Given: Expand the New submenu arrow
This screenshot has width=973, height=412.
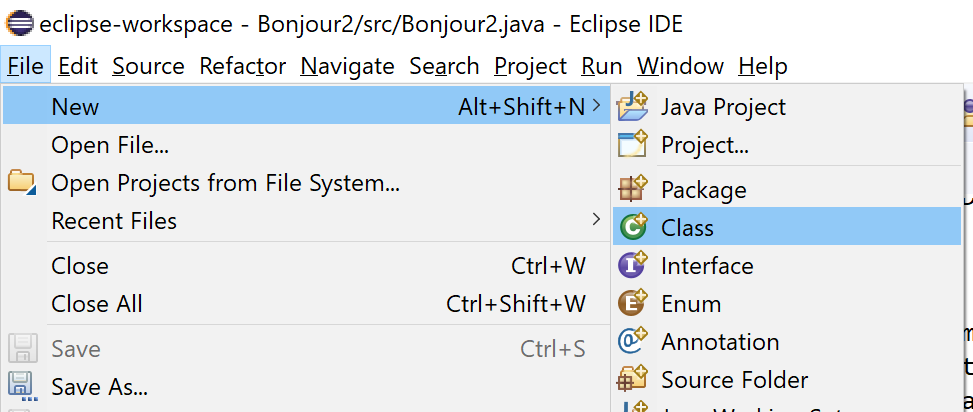Looking at the screenshot, I should tap(597, 105).
